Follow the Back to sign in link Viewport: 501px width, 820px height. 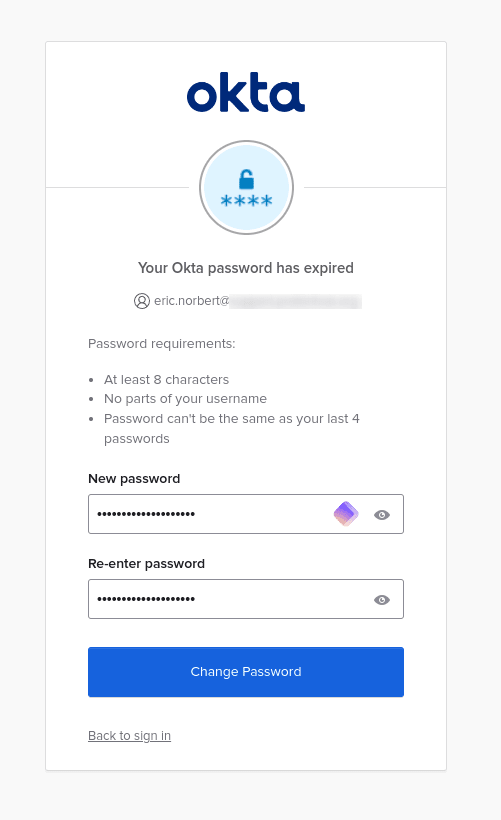click(130, 736)
